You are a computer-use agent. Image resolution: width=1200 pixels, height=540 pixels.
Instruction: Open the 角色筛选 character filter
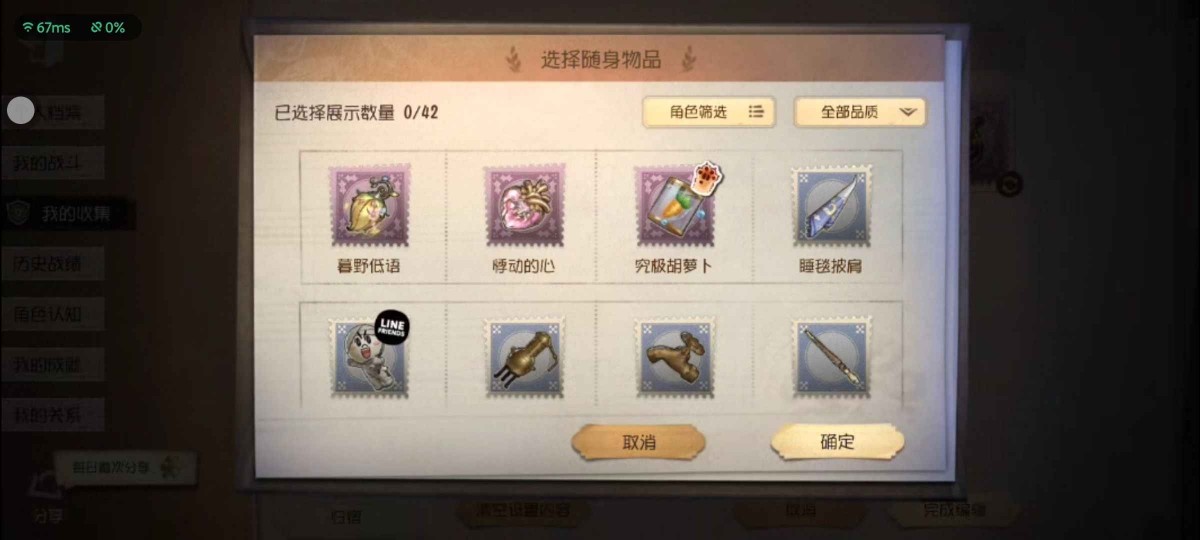click(709, 112)
